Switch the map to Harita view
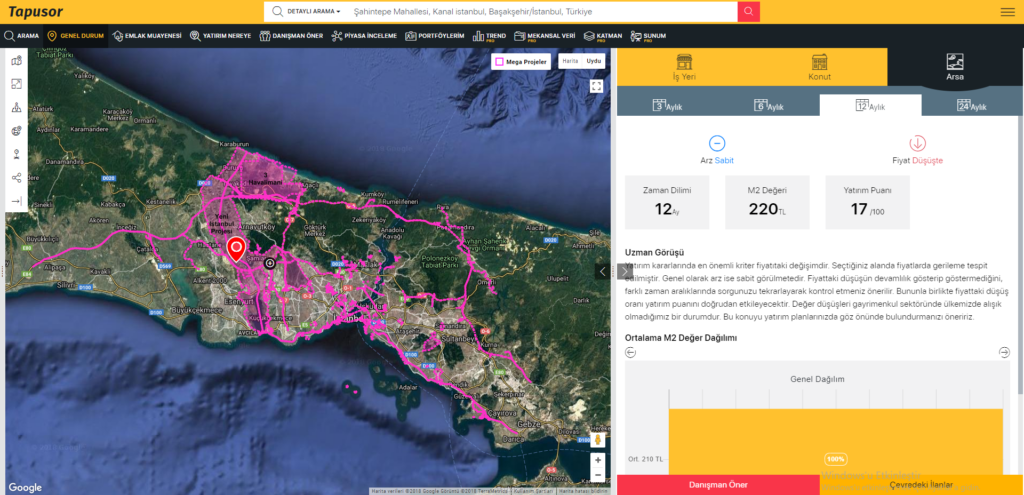This screenshot has width=1024, height=495. tap(570, 61)
